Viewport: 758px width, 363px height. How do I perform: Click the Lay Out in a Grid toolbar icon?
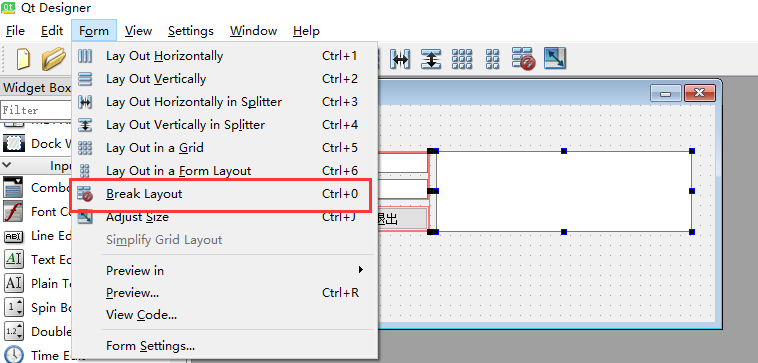click(x=462, y=59)
